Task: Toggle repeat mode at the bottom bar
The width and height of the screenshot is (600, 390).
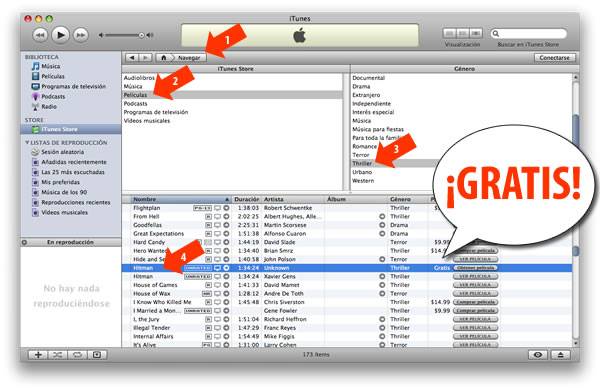Action: (x=77, y=355)
